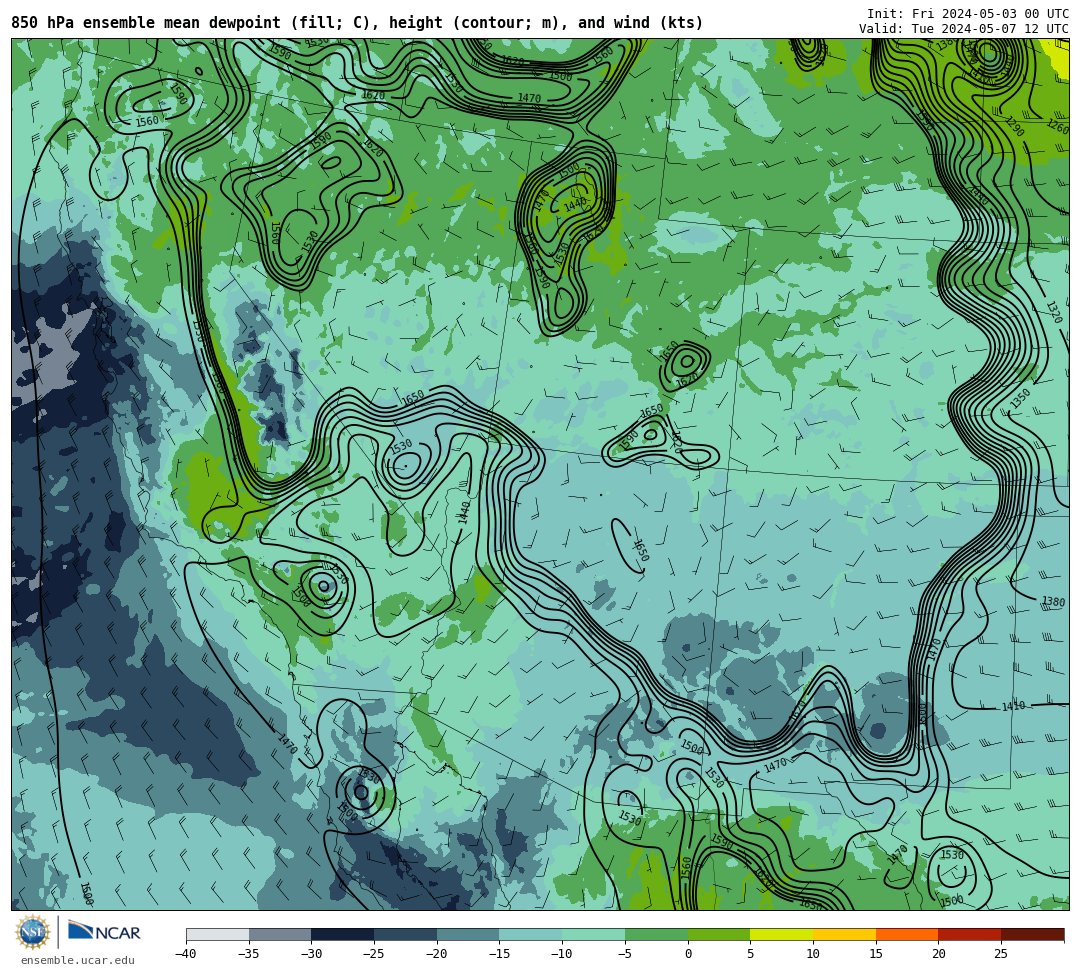Pick the 15 to 20 orange colorbar segment
Viewport: 1080px width, 973px height.
point(907,934)
